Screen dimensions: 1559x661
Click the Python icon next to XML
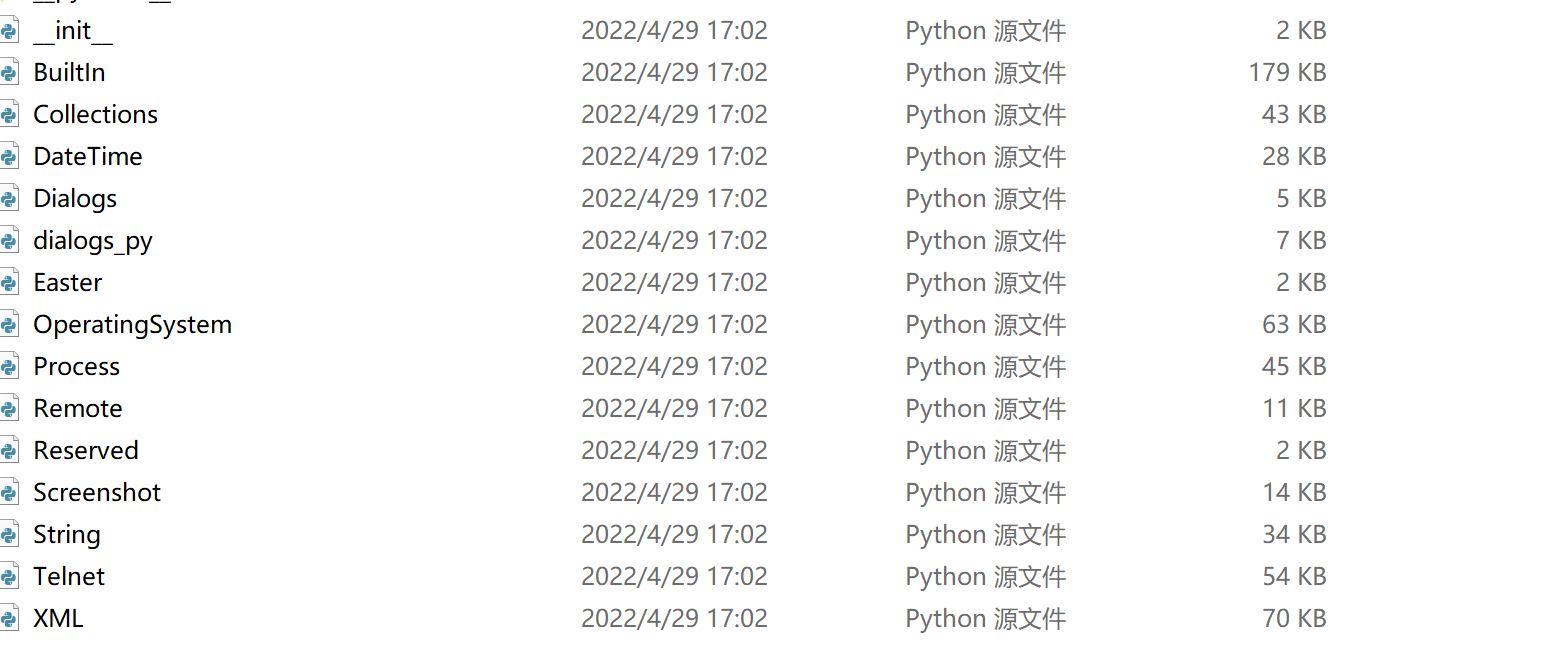pyautogui.click(x=9, y=619)
